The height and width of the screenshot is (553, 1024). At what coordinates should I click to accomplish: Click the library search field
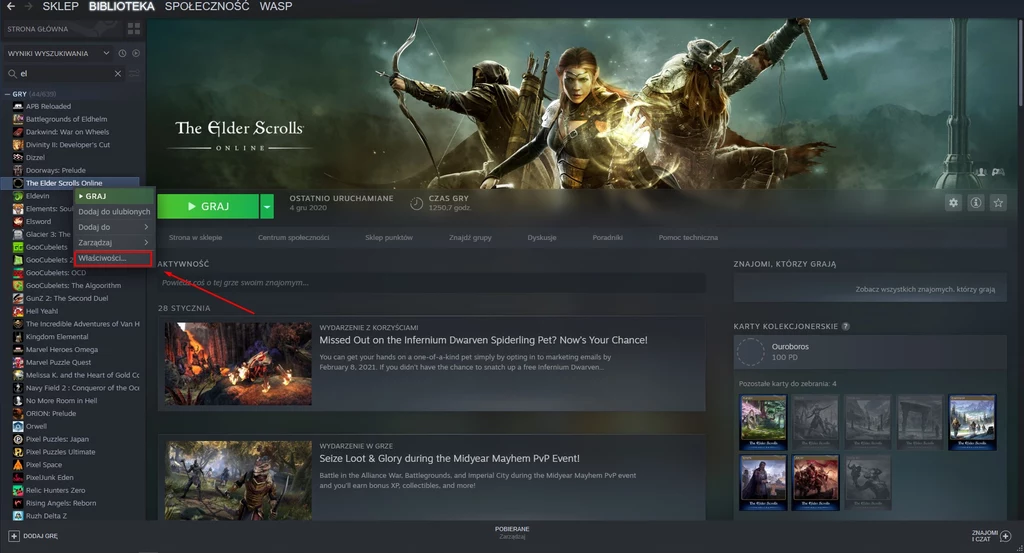coord(64,74)
